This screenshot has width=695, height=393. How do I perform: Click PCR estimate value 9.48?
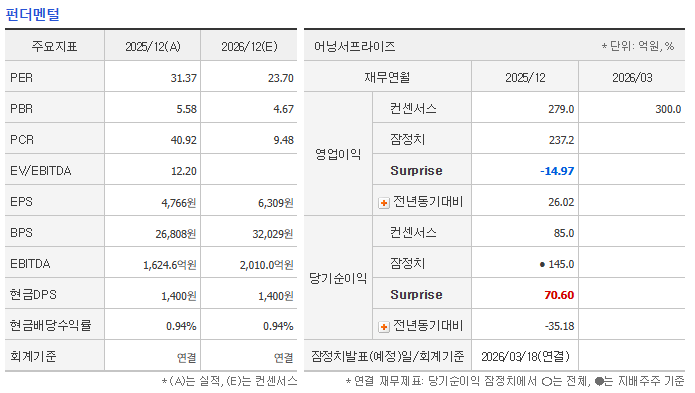point(283,140)
